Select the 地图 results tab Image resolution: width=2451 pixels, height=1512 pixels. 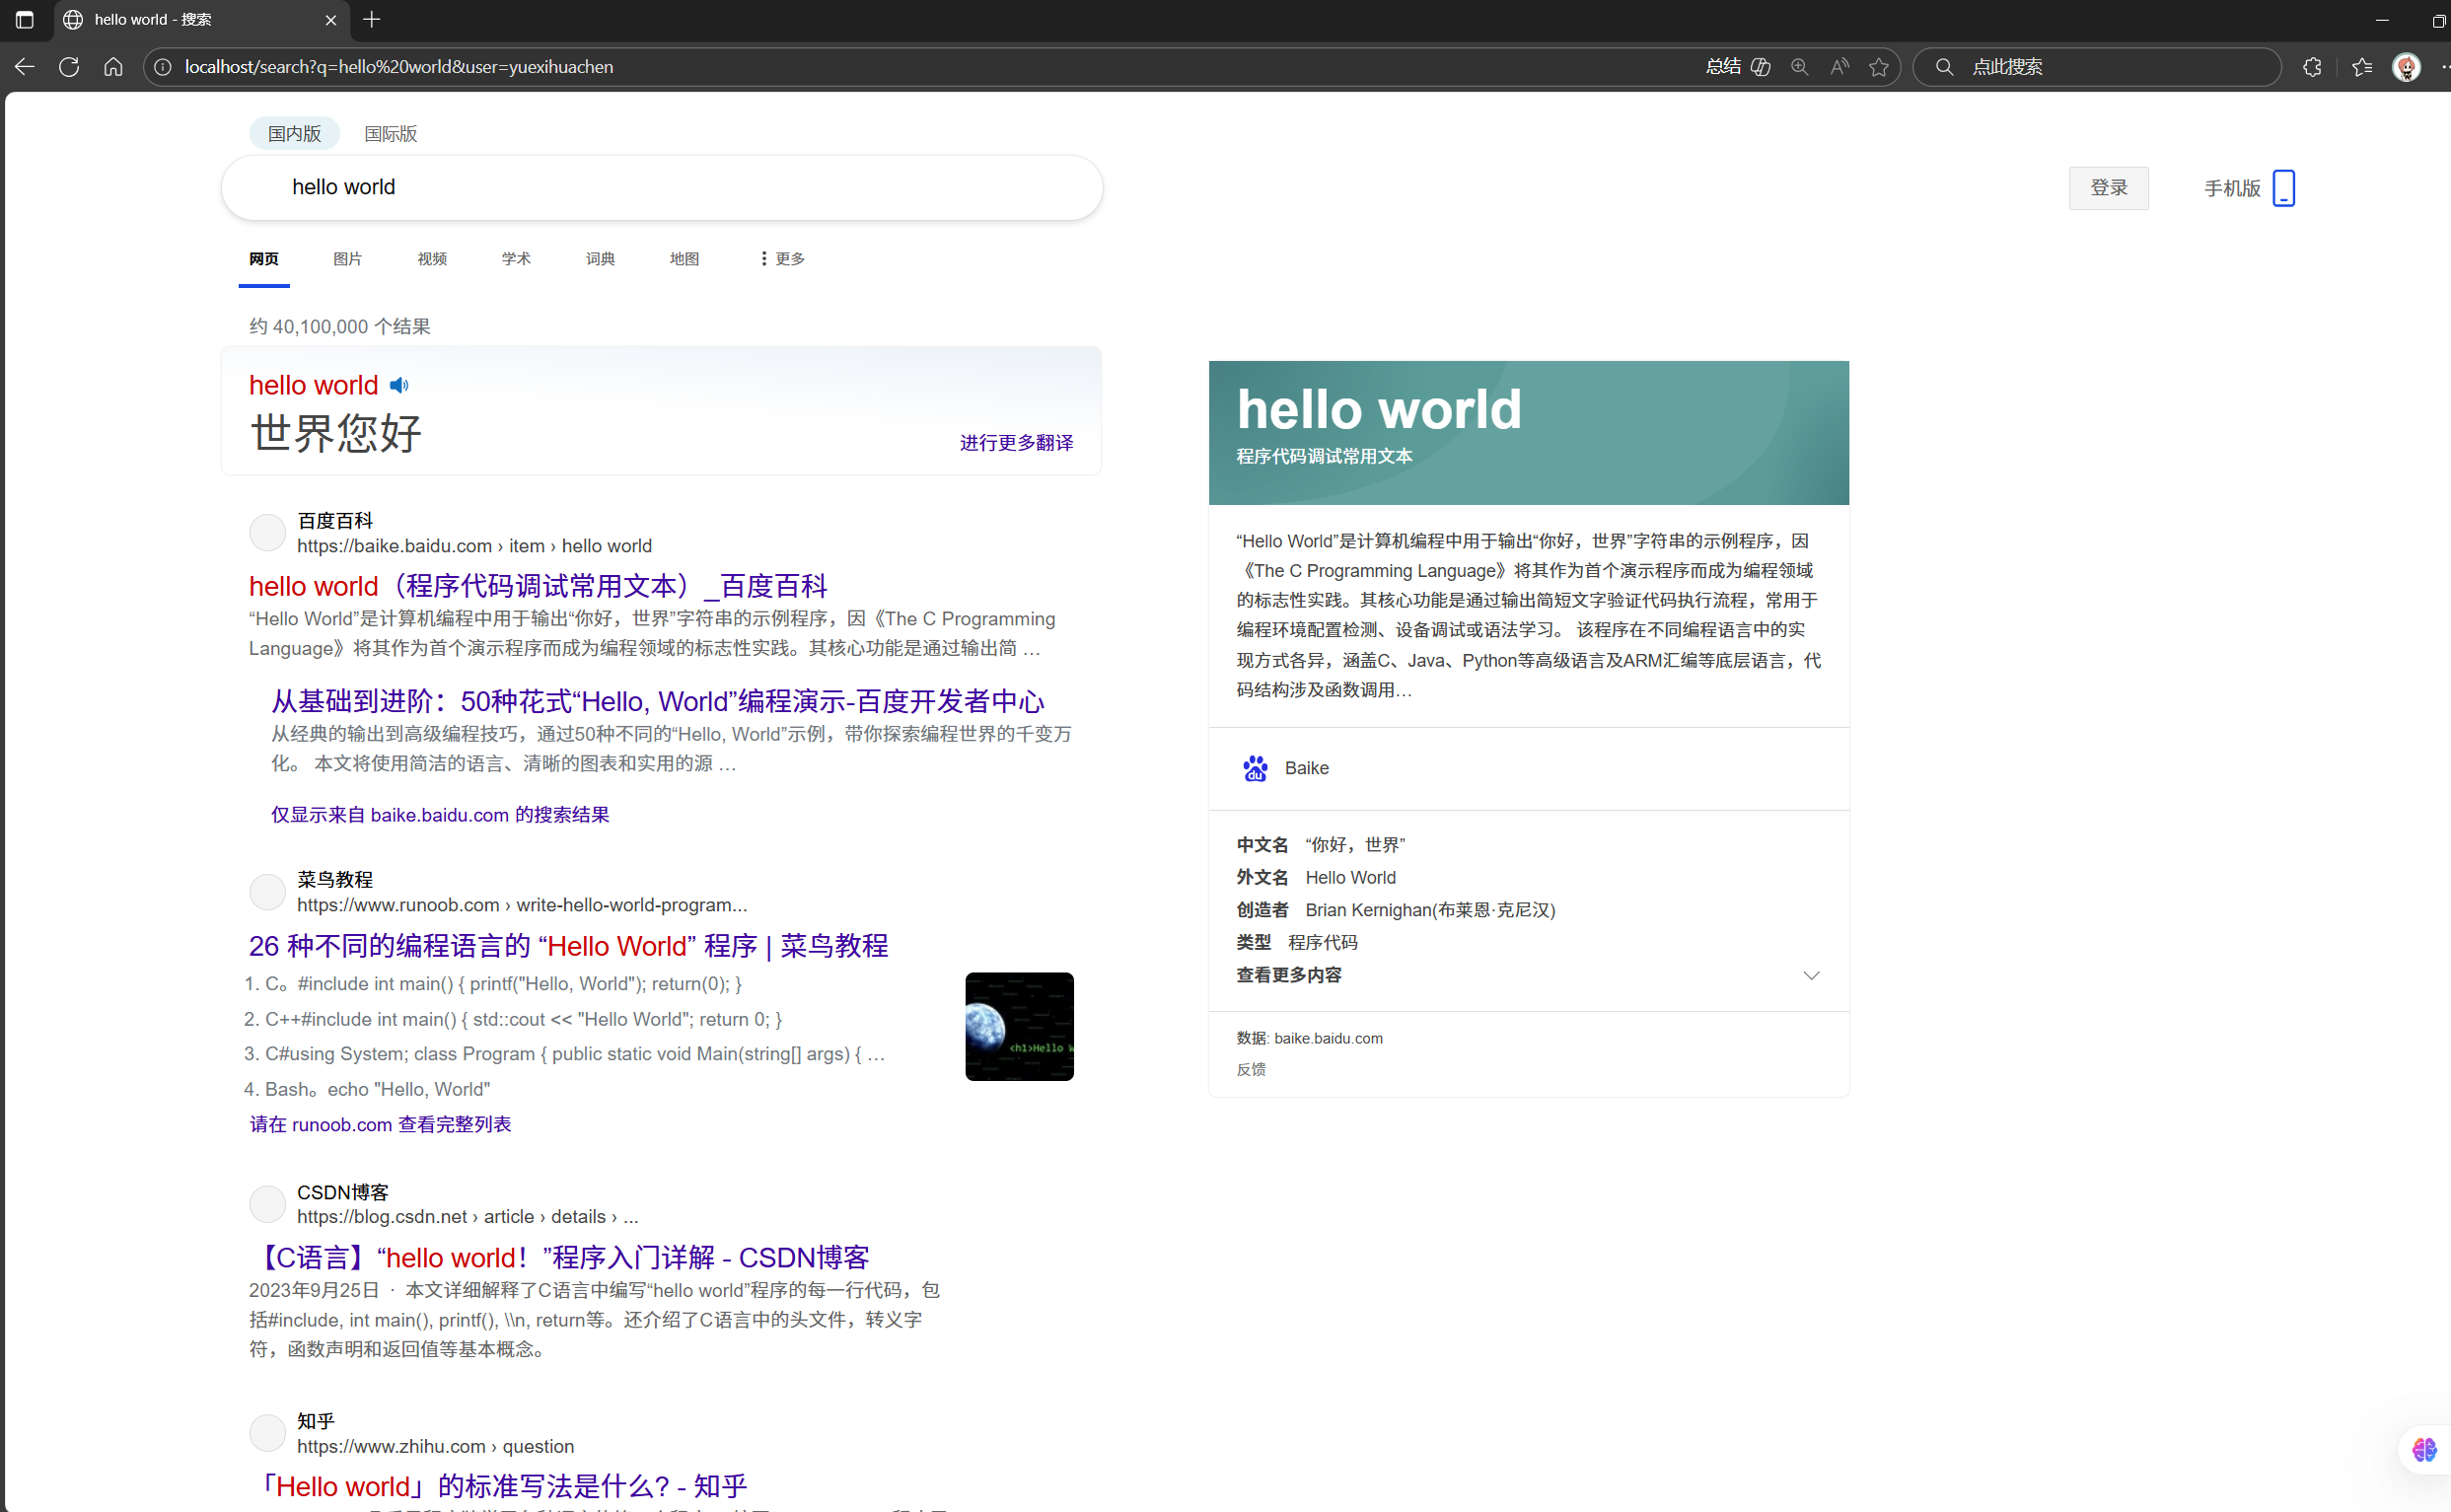pos(684,259)
